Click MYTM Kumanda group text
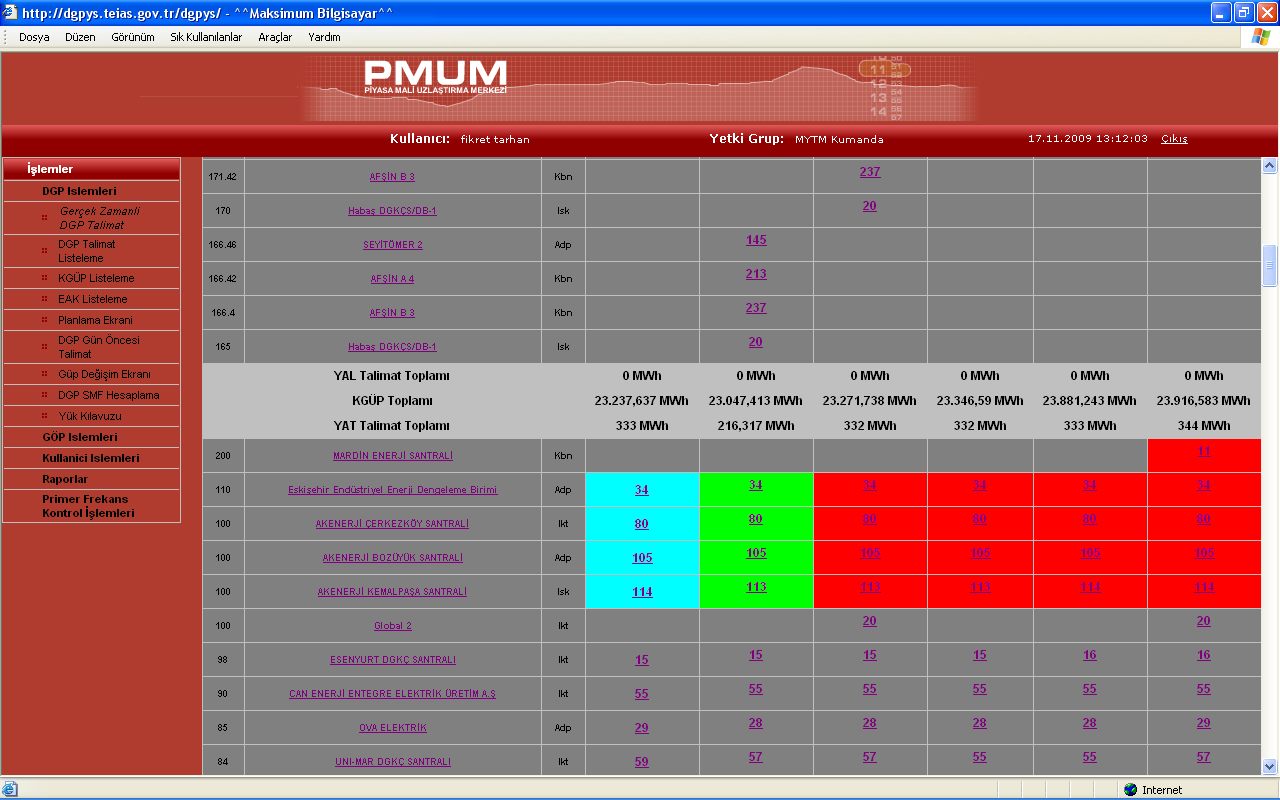The image size is (1280, 800). pos(839,140)
